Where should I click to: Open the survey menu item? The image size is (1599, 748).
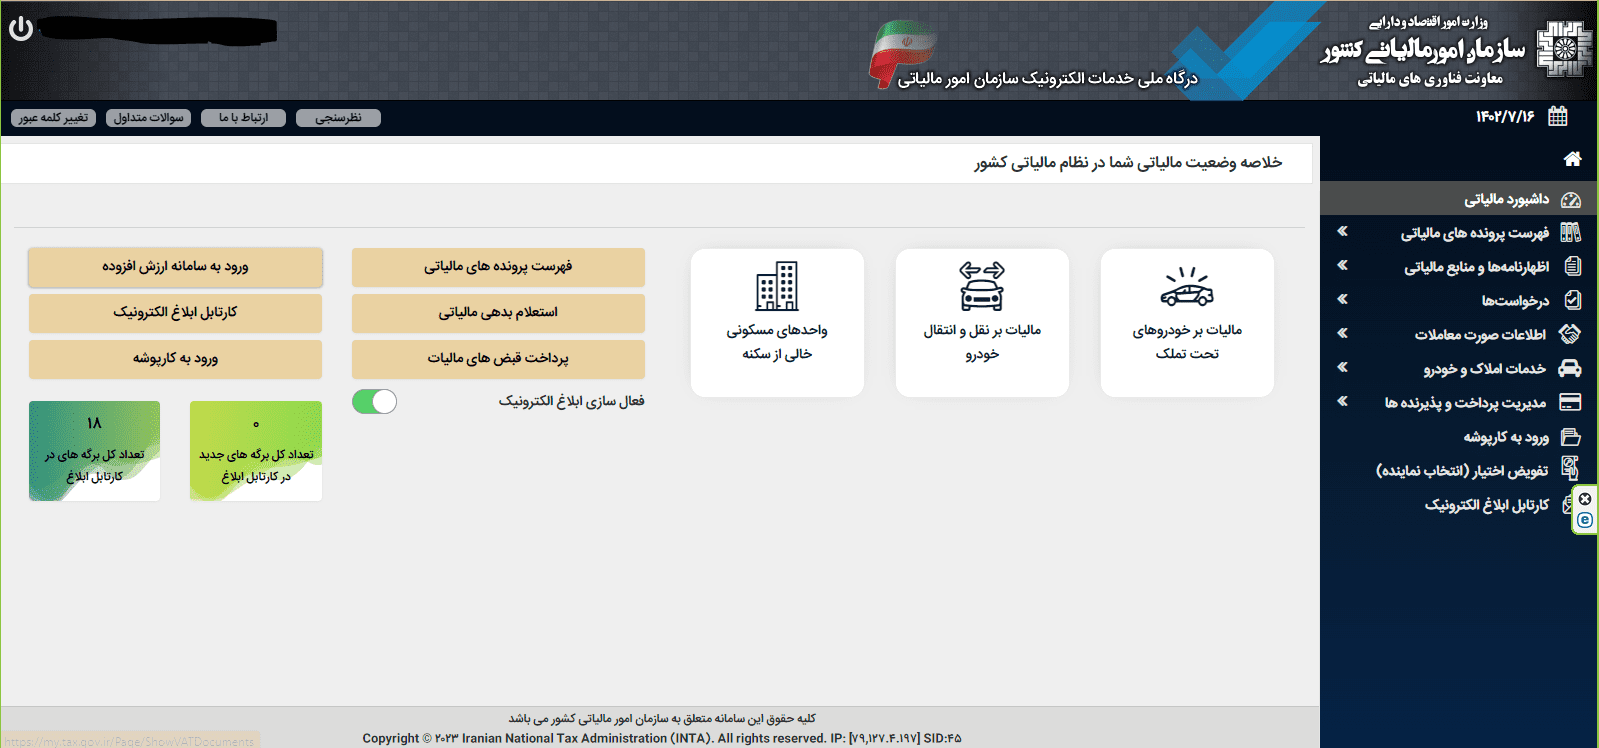click(x=338, y=118)
